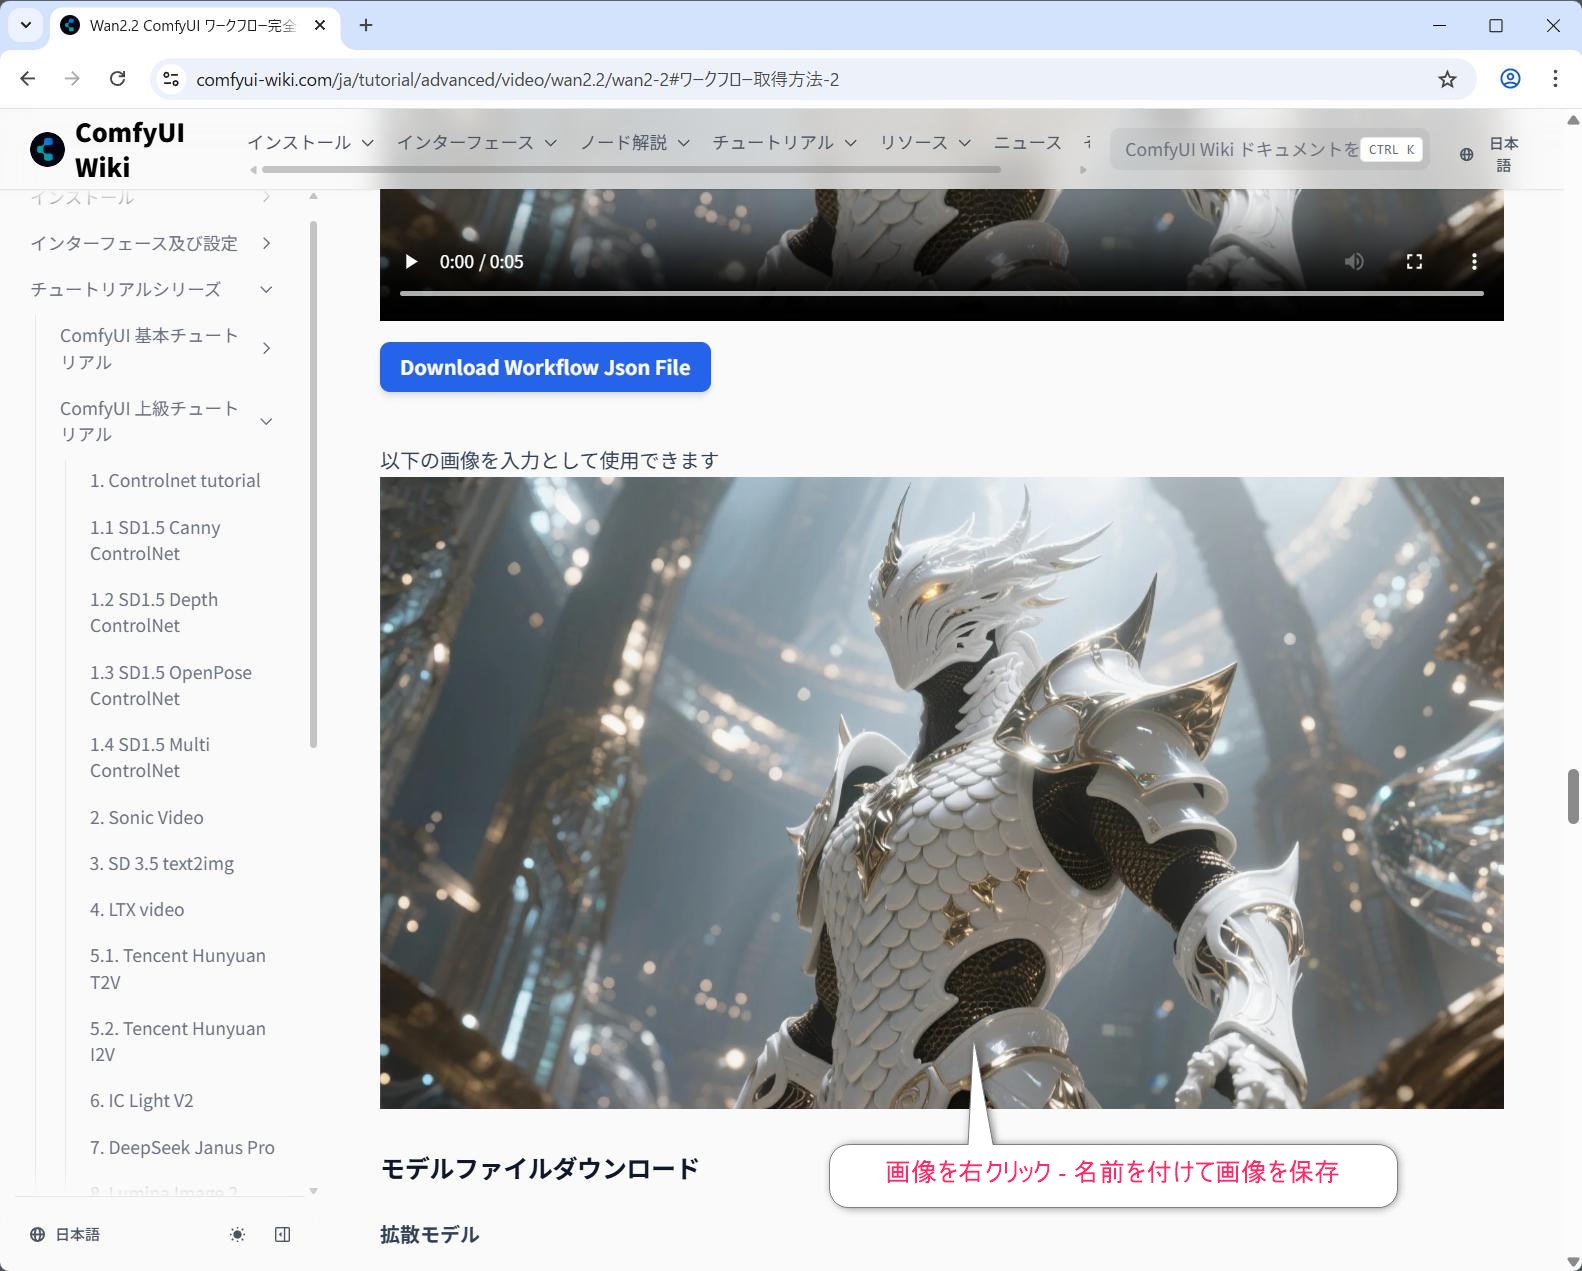The image size is (1582, 1271).
Task: Reload the current page
Action: (117, 79)
